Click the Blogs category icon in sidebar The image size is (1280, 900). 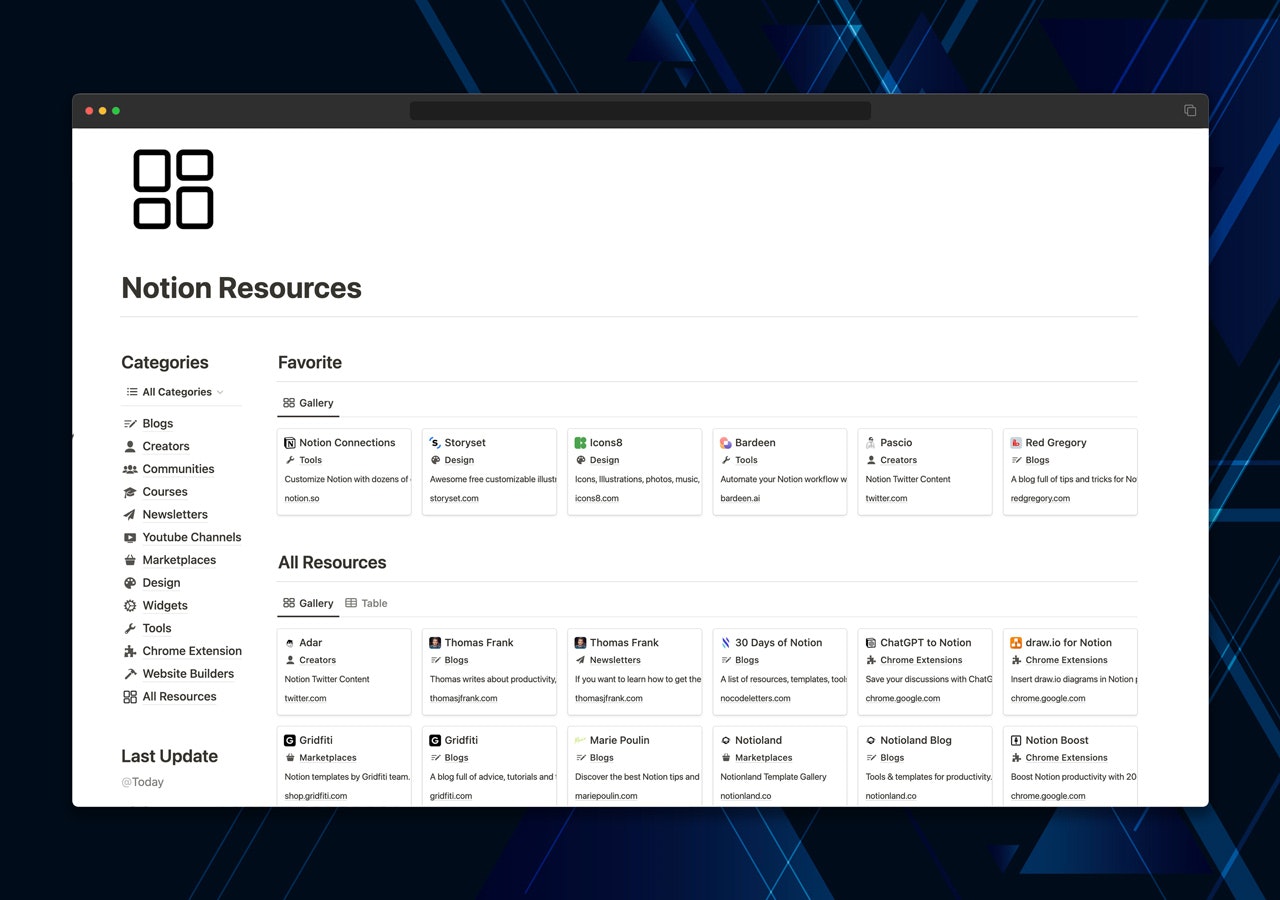point(130,424)
